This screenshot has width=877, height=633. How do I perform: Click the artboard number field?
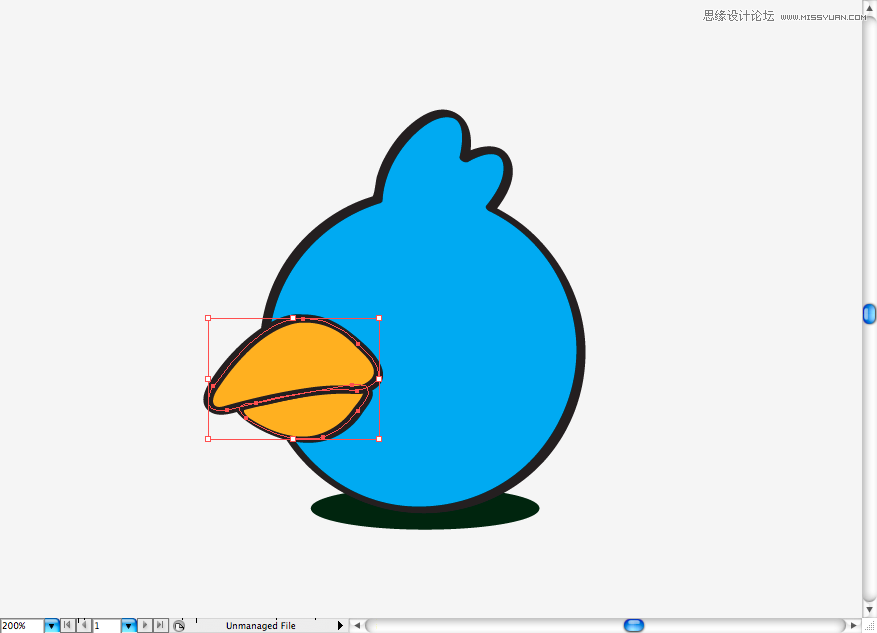click(107, 626)
